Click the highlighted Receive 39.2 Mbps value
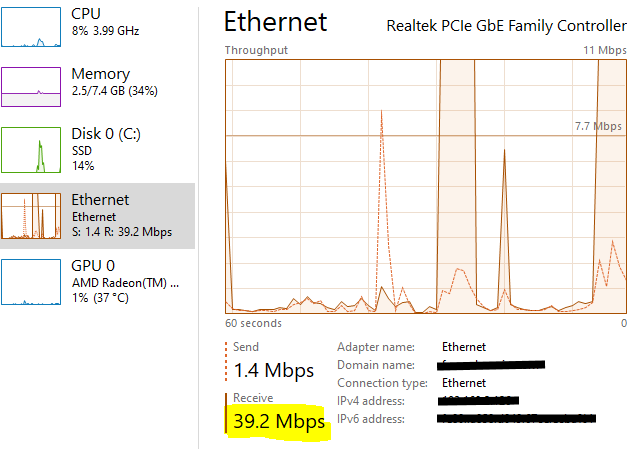 coord(279,423)
